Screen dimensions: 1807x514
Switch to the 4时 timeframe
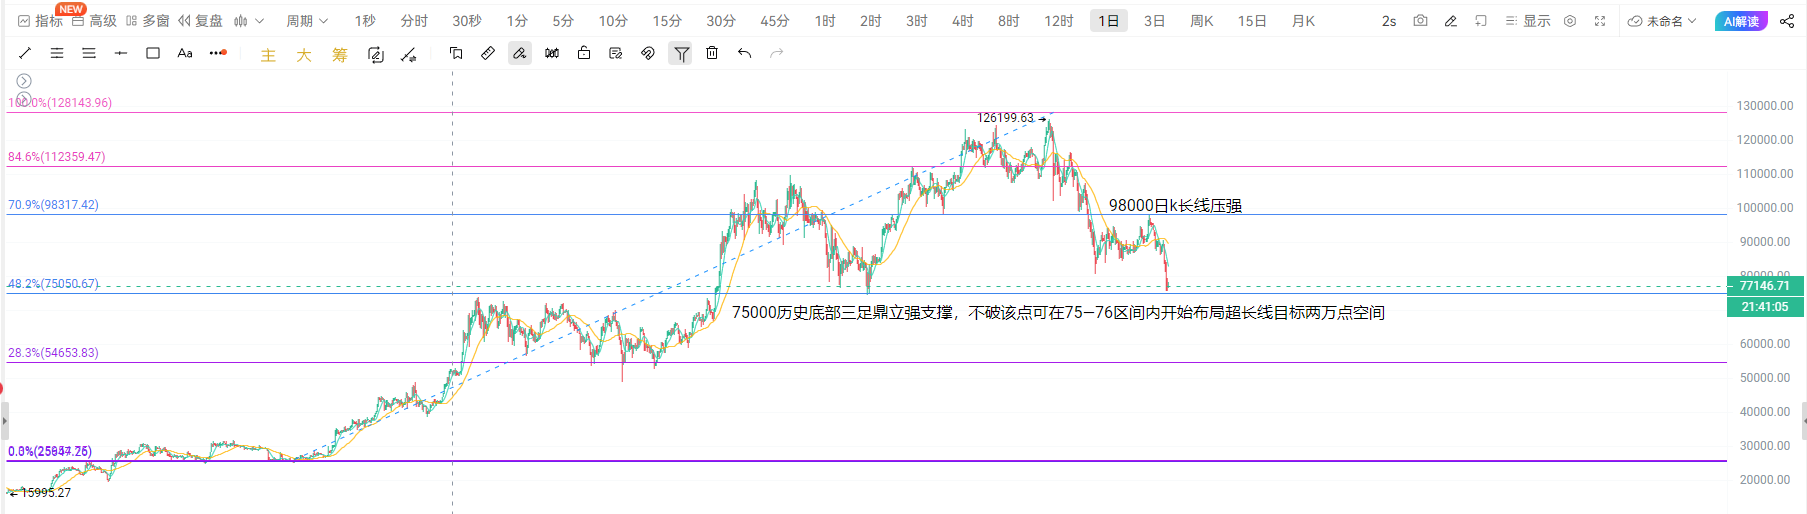coord(962,21)
